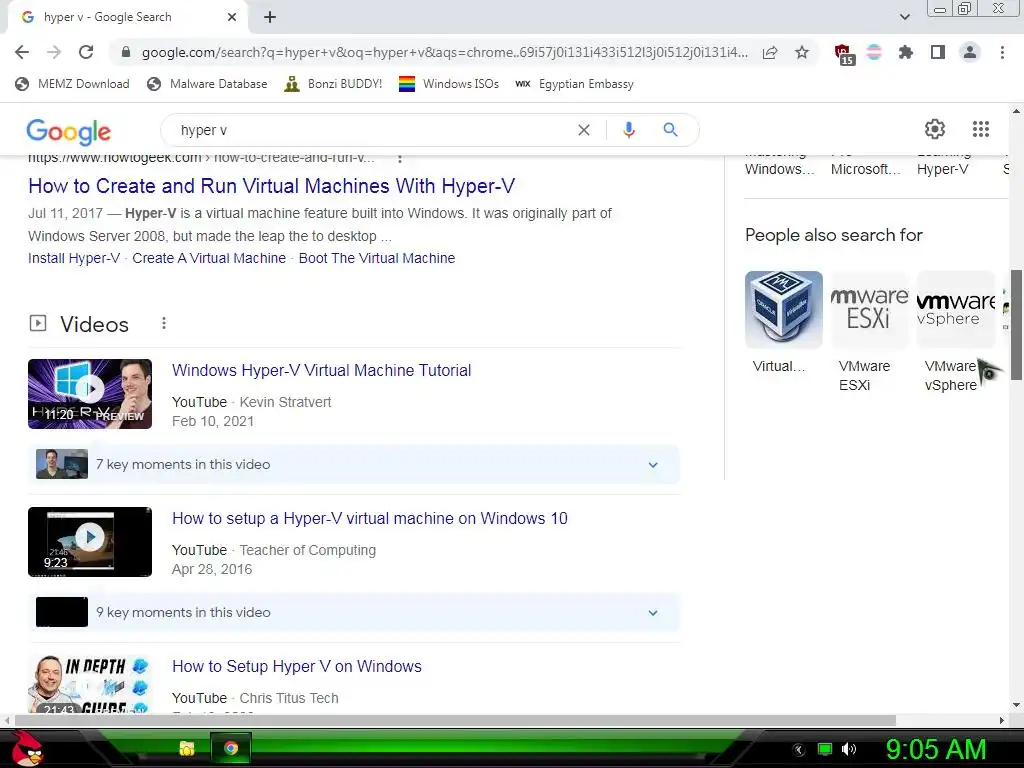Select the VMware ESXi related search card

coord(869,332)
